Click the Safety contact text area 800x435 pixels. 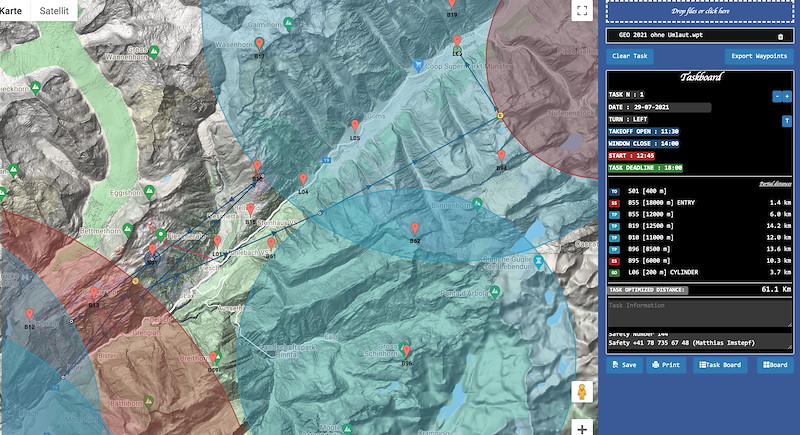(700, 340)
